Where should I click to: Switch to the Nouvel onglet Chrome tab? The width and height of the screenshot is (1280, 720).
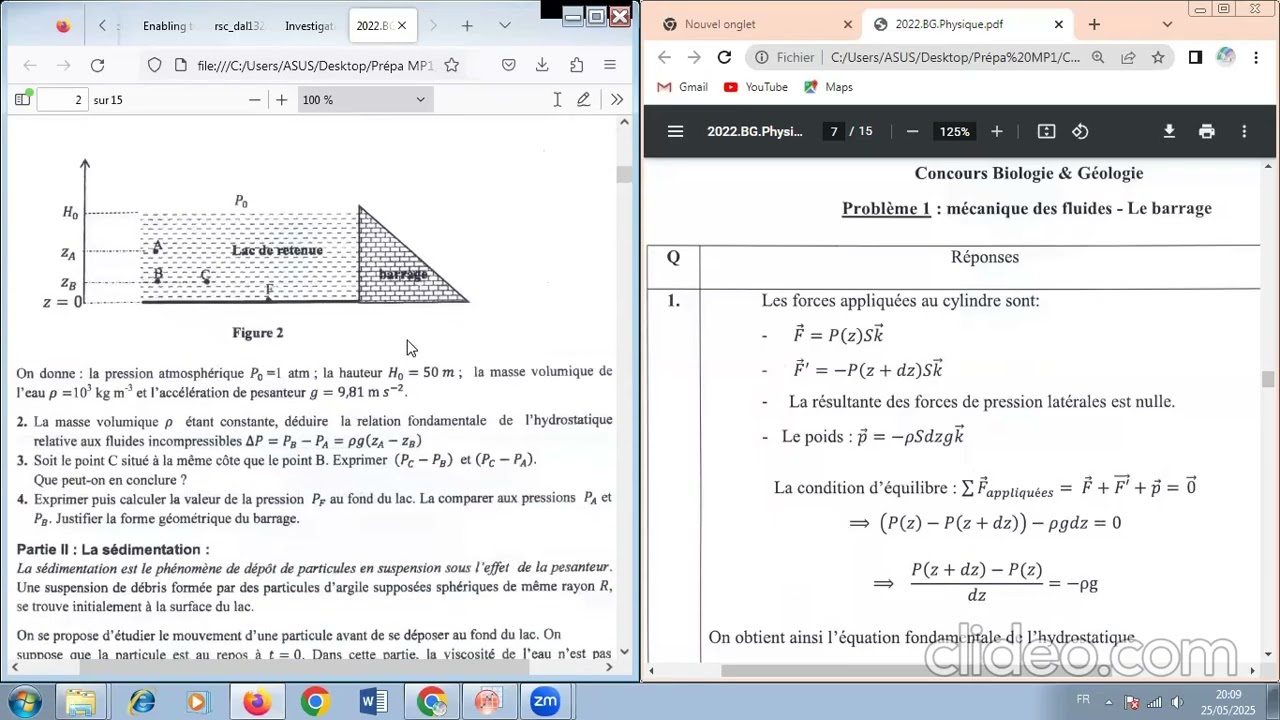[x=755, y=24]
